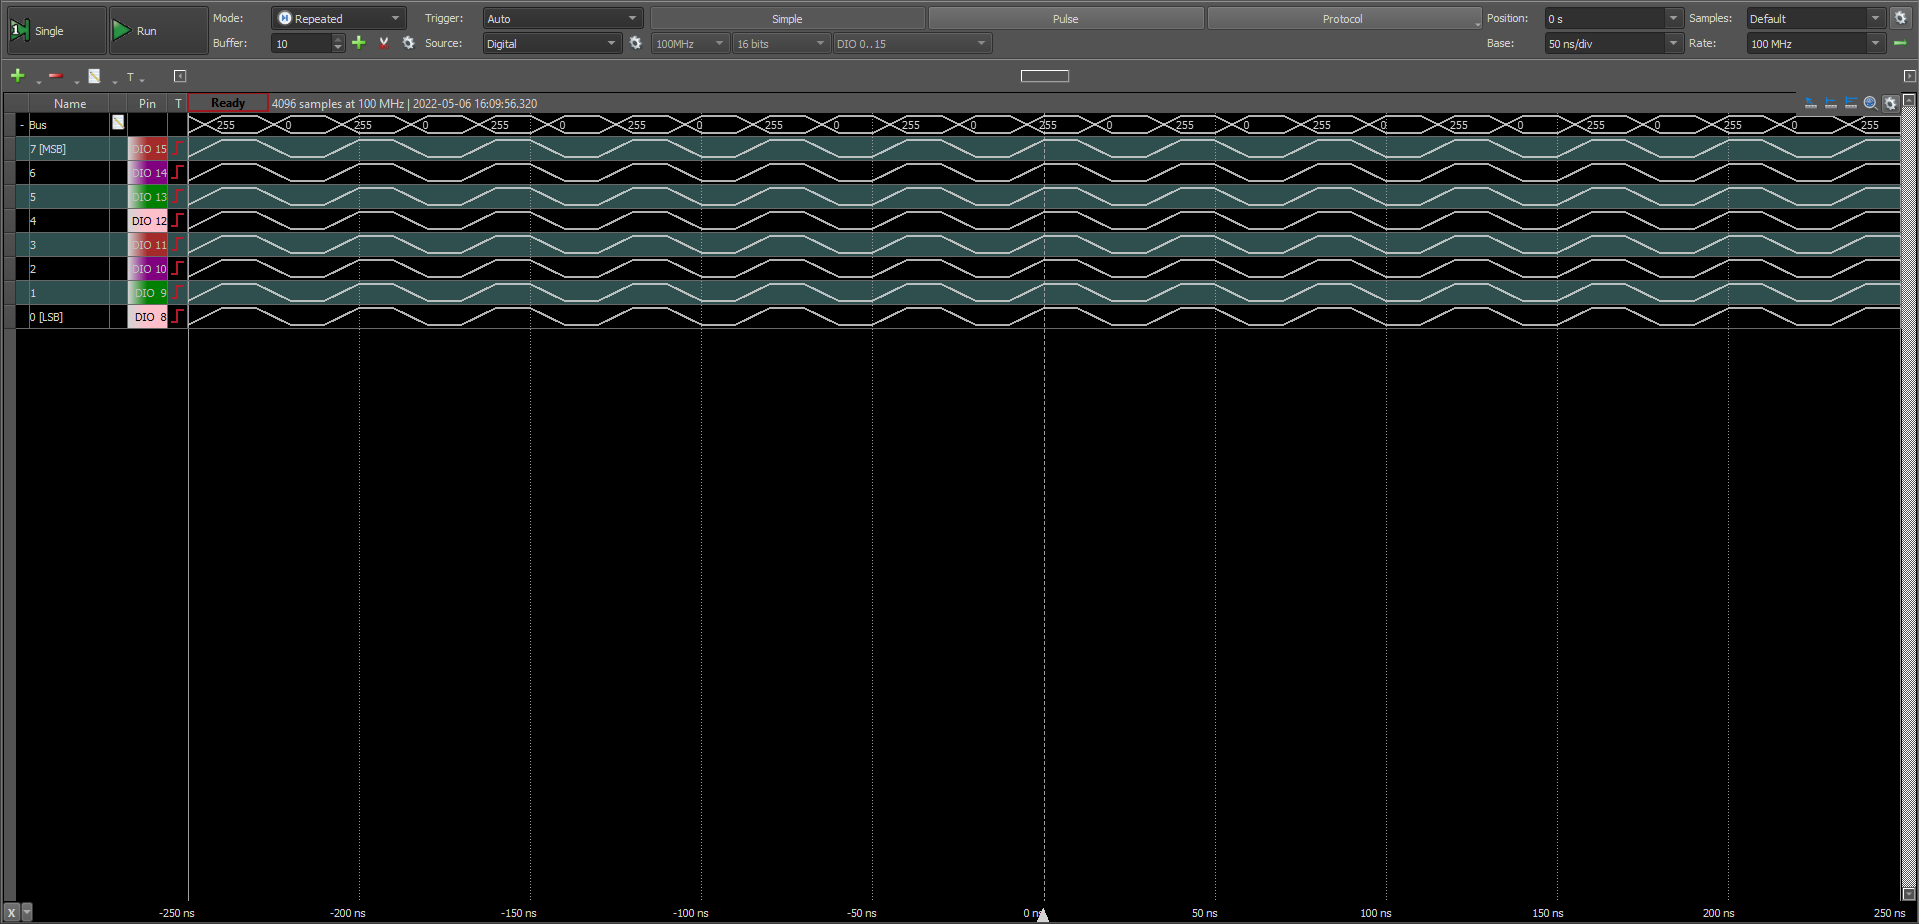Viewport: 1919px width, 924px height.
Task: Toggle trigger condition for DIO 8 row
Action: 178,317
